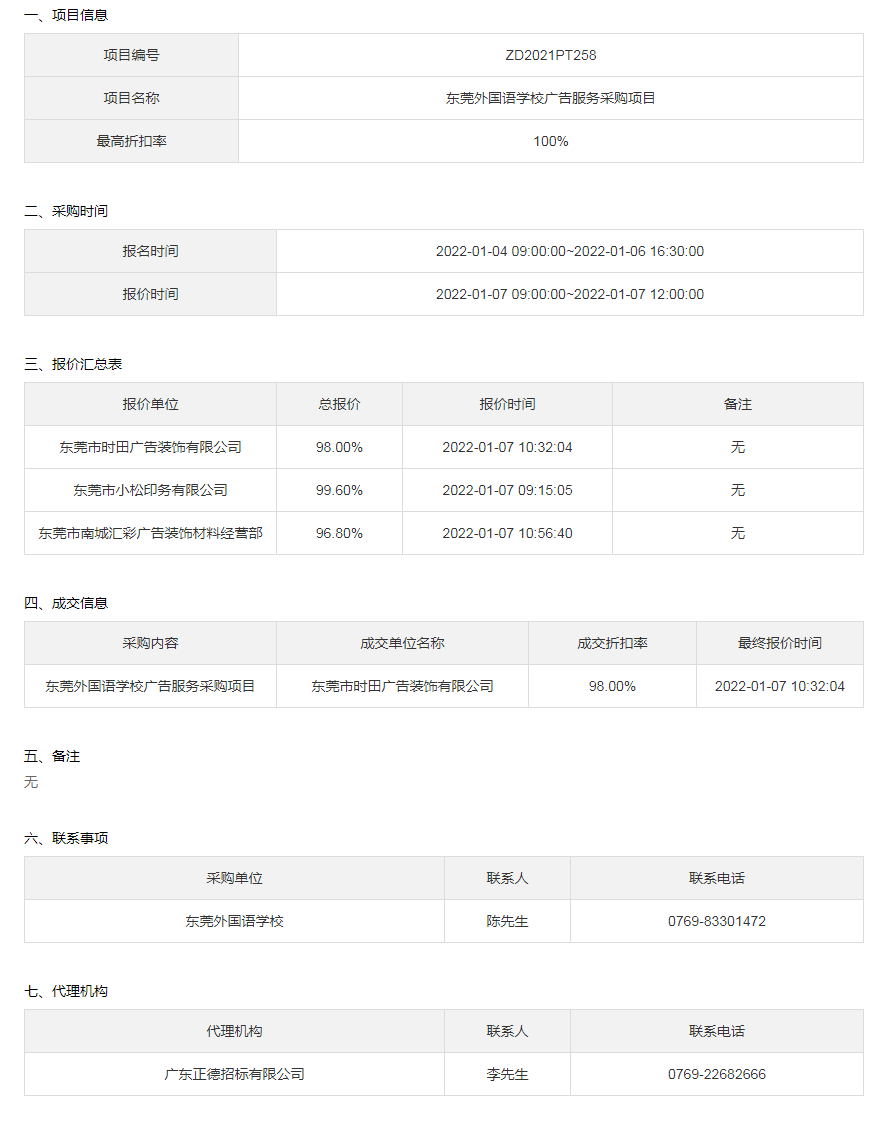The height and width of the screenshot is (1127, 879).
Task: Click the 无 remark in the 96.80% row
Action: coord(738,533)
